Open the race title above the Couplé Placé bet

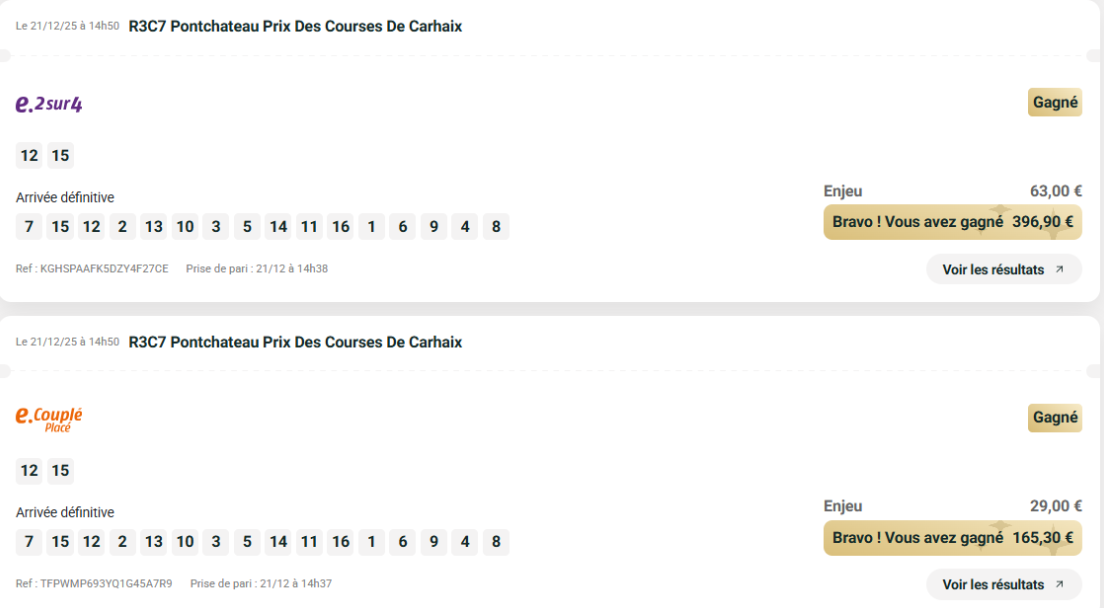click(x=295, y=342)
